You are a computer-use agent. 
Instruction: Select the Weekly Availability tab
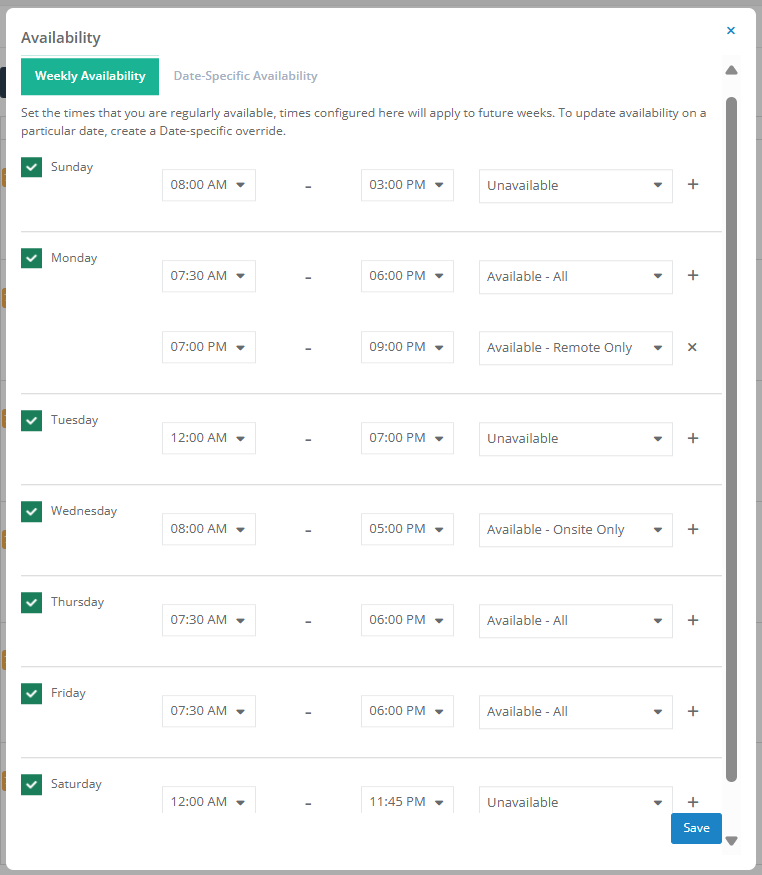[90, 76]
